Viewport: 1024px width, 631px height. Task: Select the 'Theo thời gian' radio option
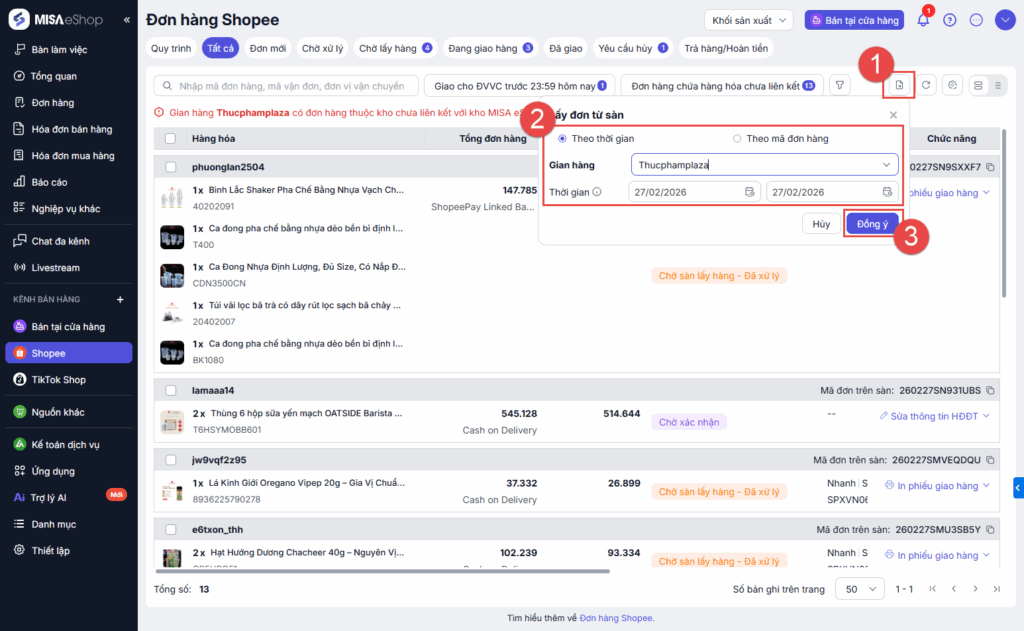(563, 138)
